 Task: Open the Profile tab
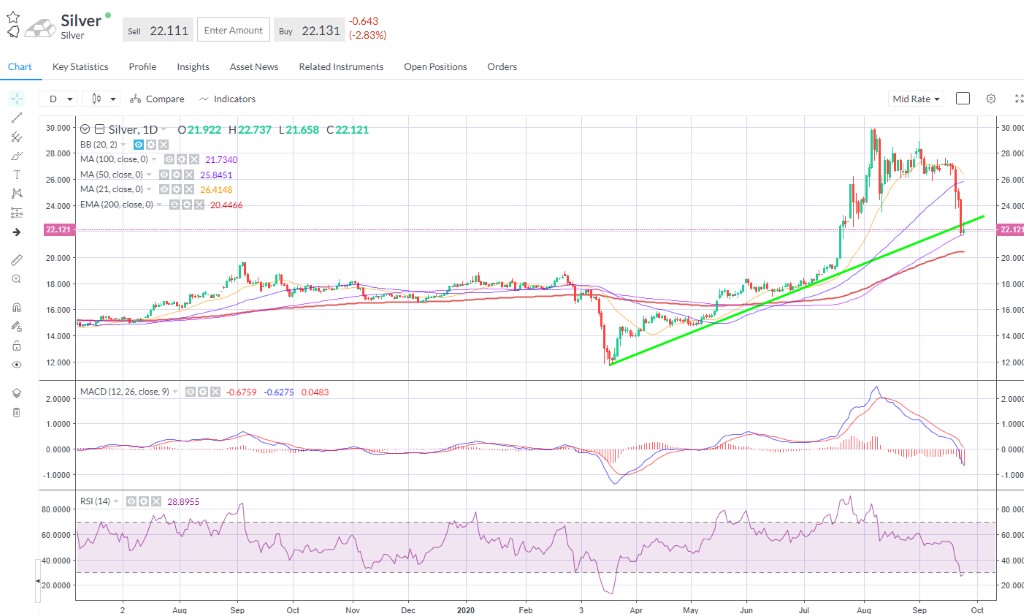142,67
